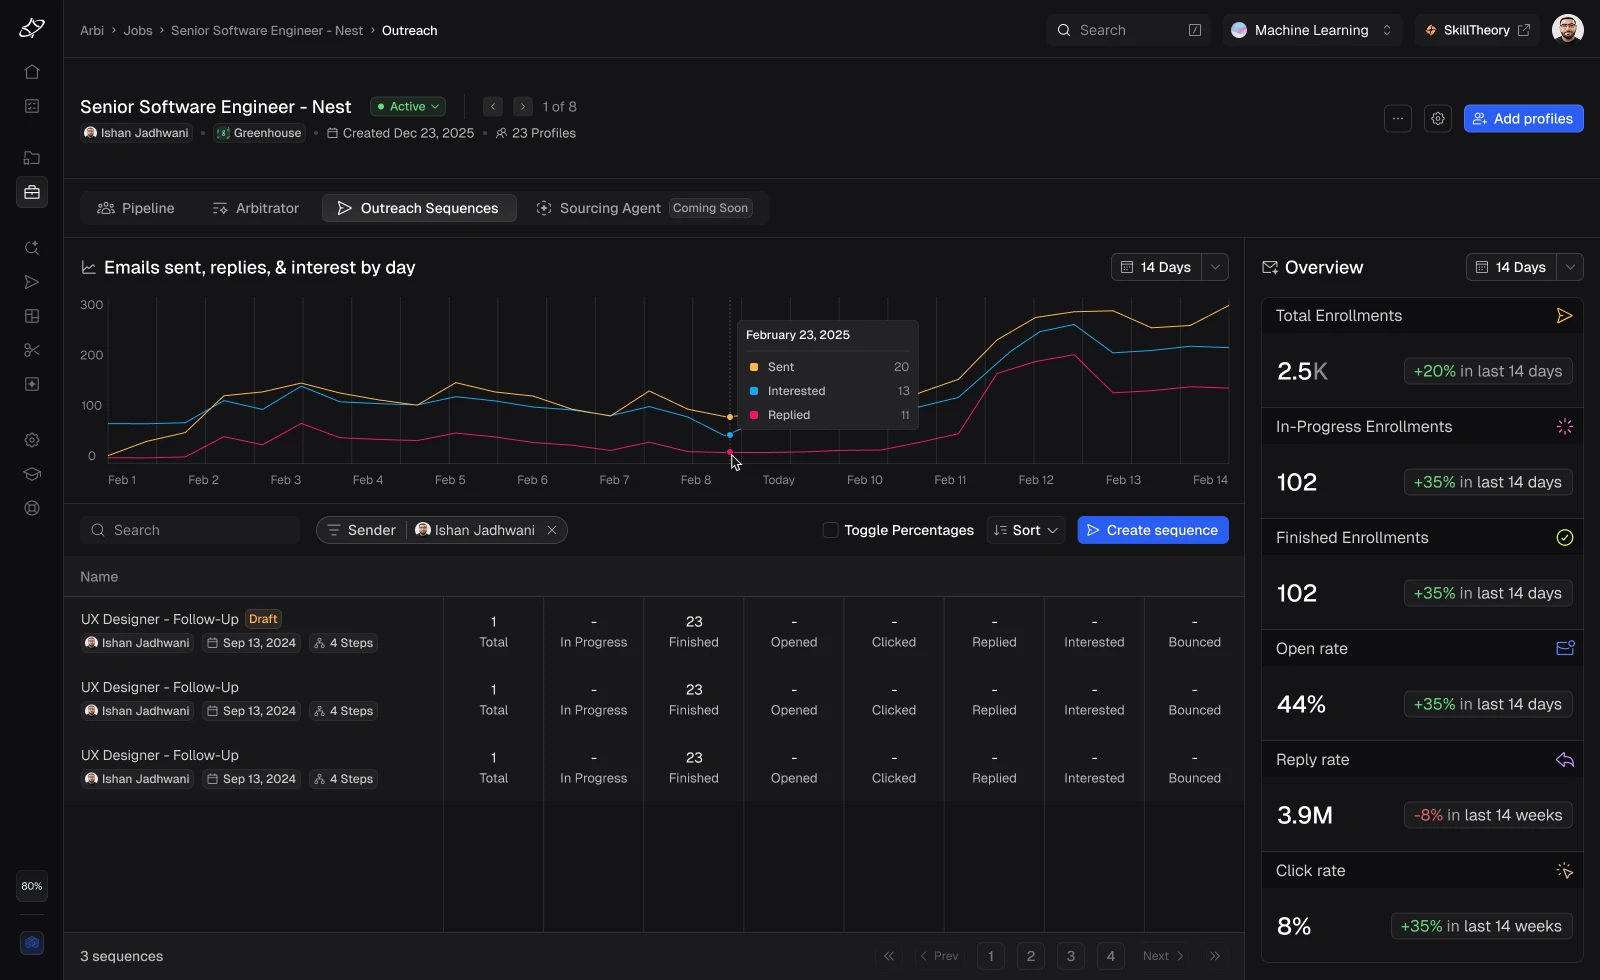Click the 80% zoom indicator in sidebar
Image resolution: width=1600 pixels, height=980 pixels.
pyautogui.click(x=32, y=886)
